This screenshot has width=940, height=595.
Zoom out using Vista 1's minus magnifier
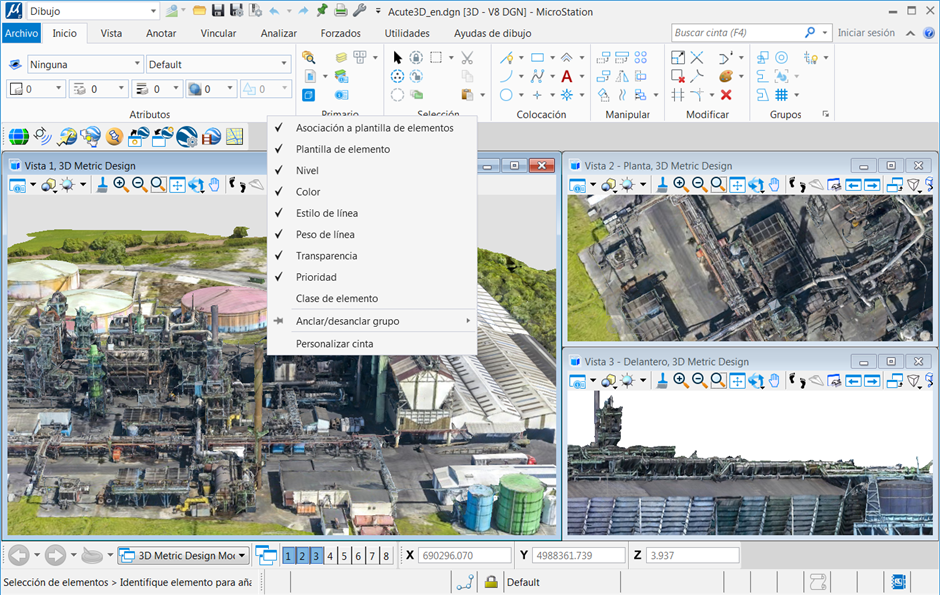click(x=140, y=185)
